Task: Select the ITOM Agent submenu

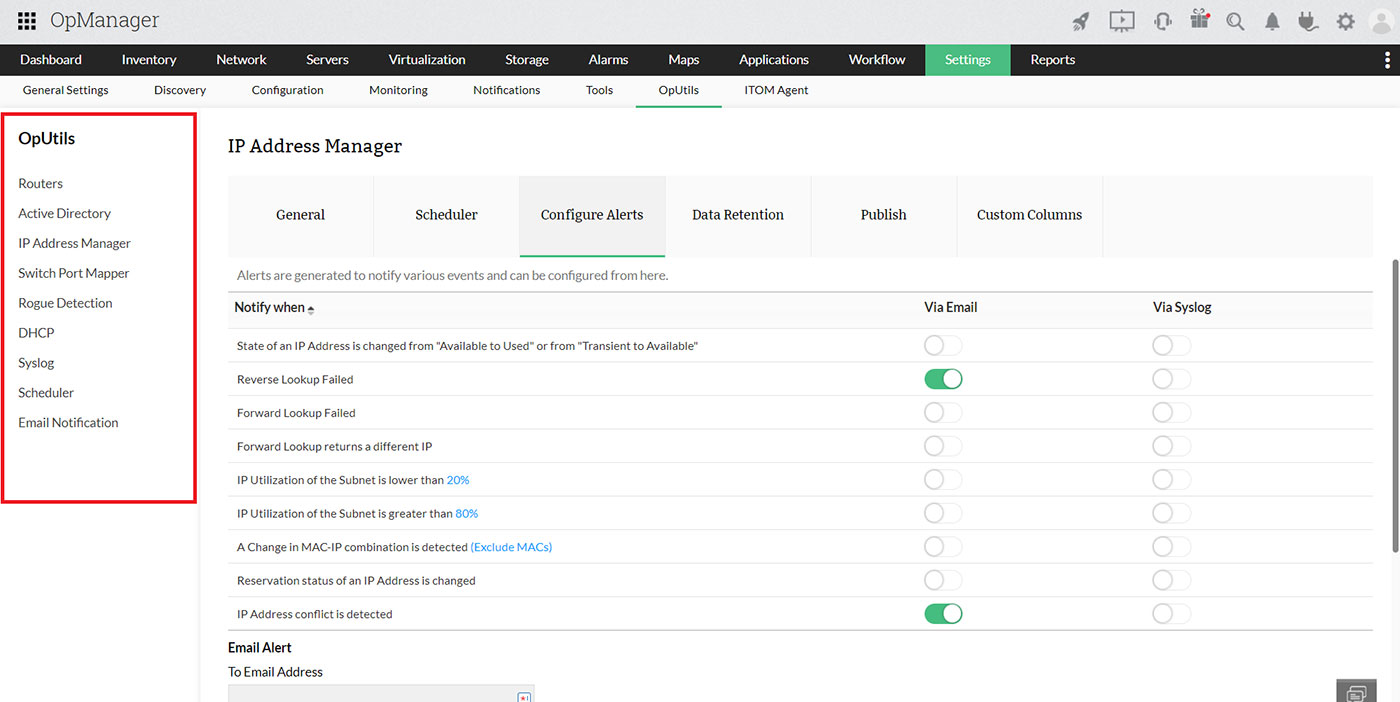Action: click(776, 90)
